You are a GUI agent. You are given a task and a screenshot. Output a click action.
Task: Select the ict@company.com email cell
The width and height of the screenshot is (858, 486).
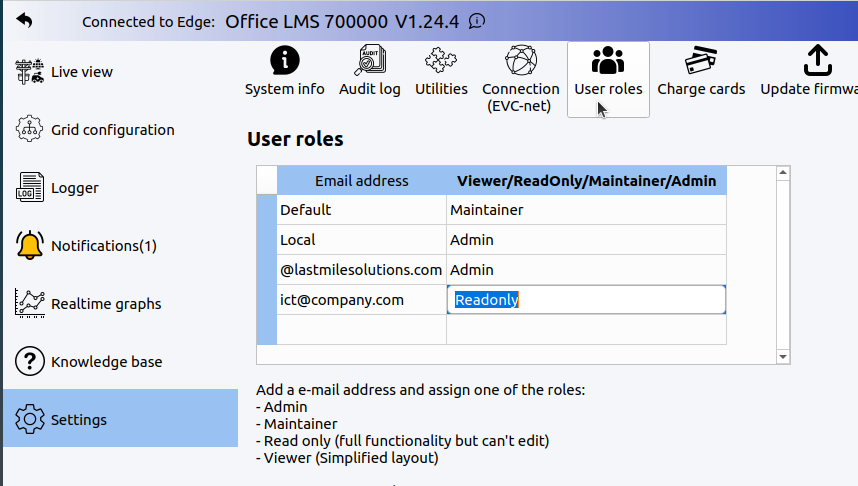(362, 300)
